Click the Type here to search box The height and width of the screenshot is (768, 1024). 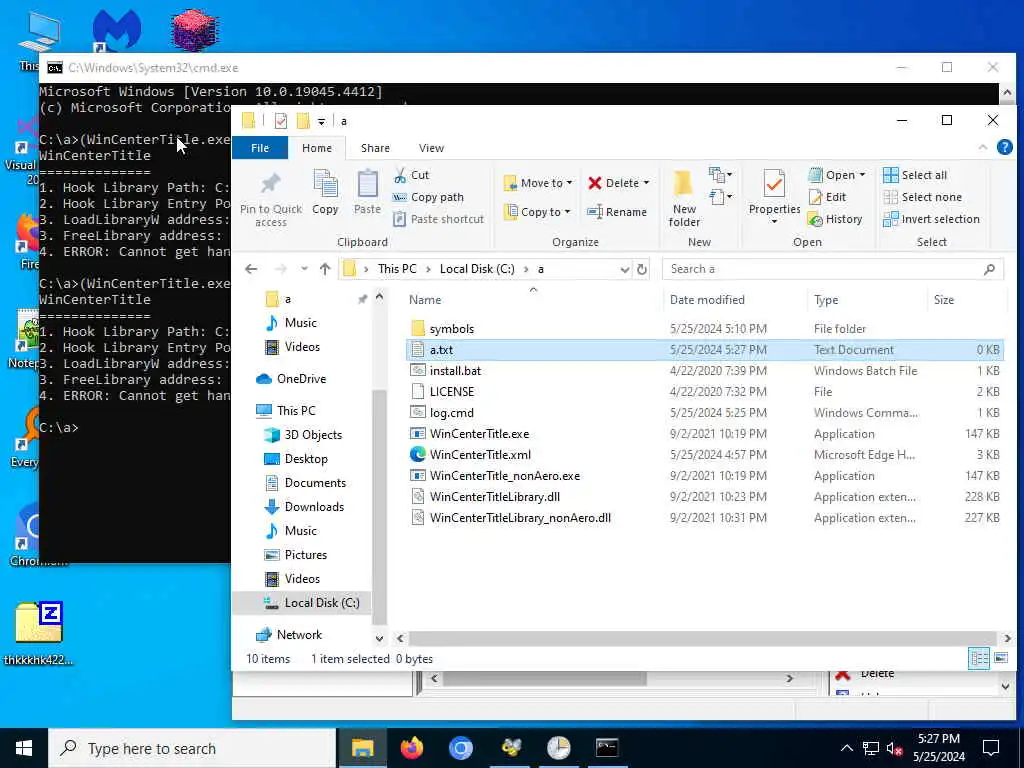coord(192,748)
